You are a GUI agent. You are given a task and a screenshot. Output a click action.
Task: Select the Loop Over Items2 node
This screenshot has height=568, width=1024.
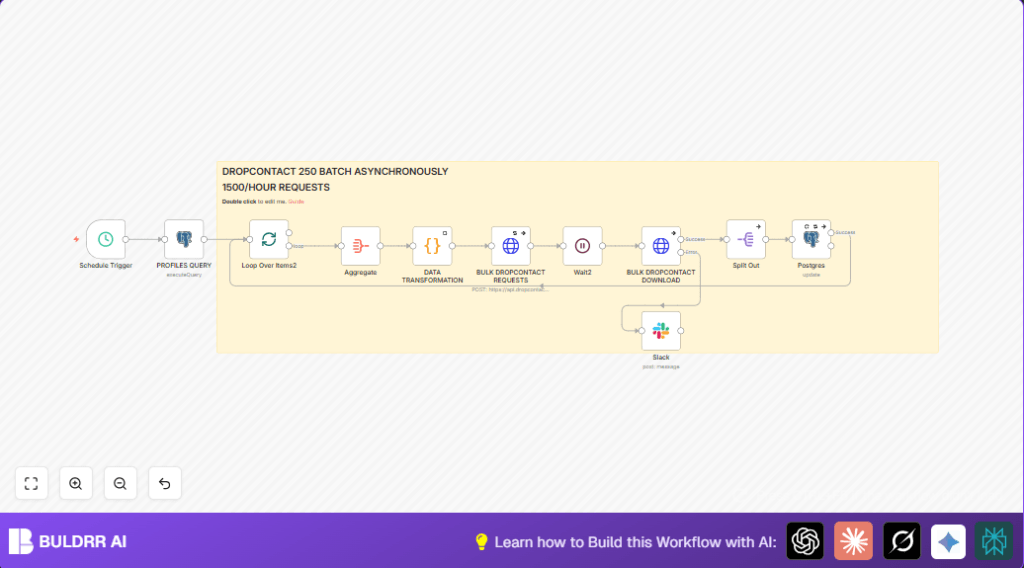(269, 239)
